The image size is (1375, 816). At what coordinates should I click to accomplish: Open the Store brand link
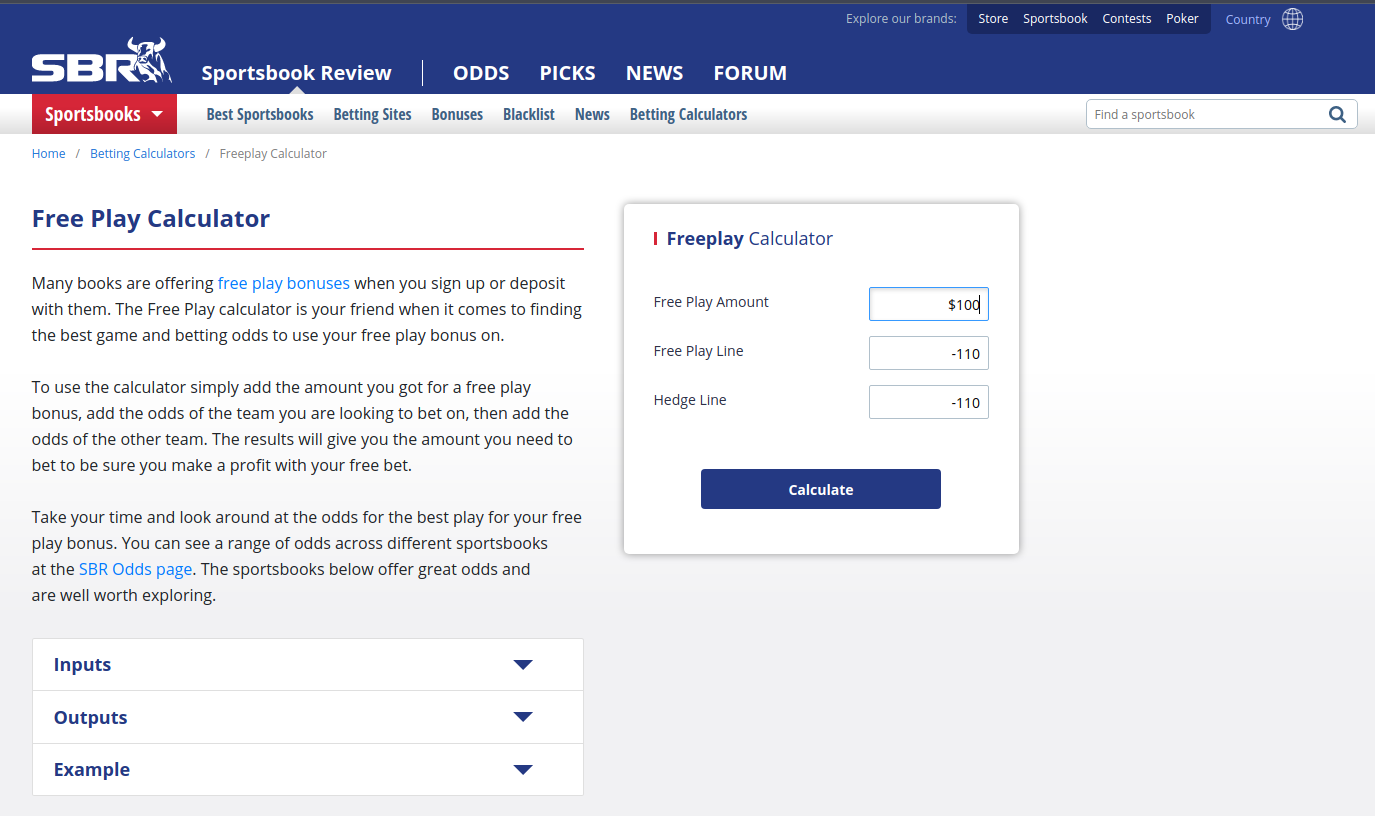point(993,19)
